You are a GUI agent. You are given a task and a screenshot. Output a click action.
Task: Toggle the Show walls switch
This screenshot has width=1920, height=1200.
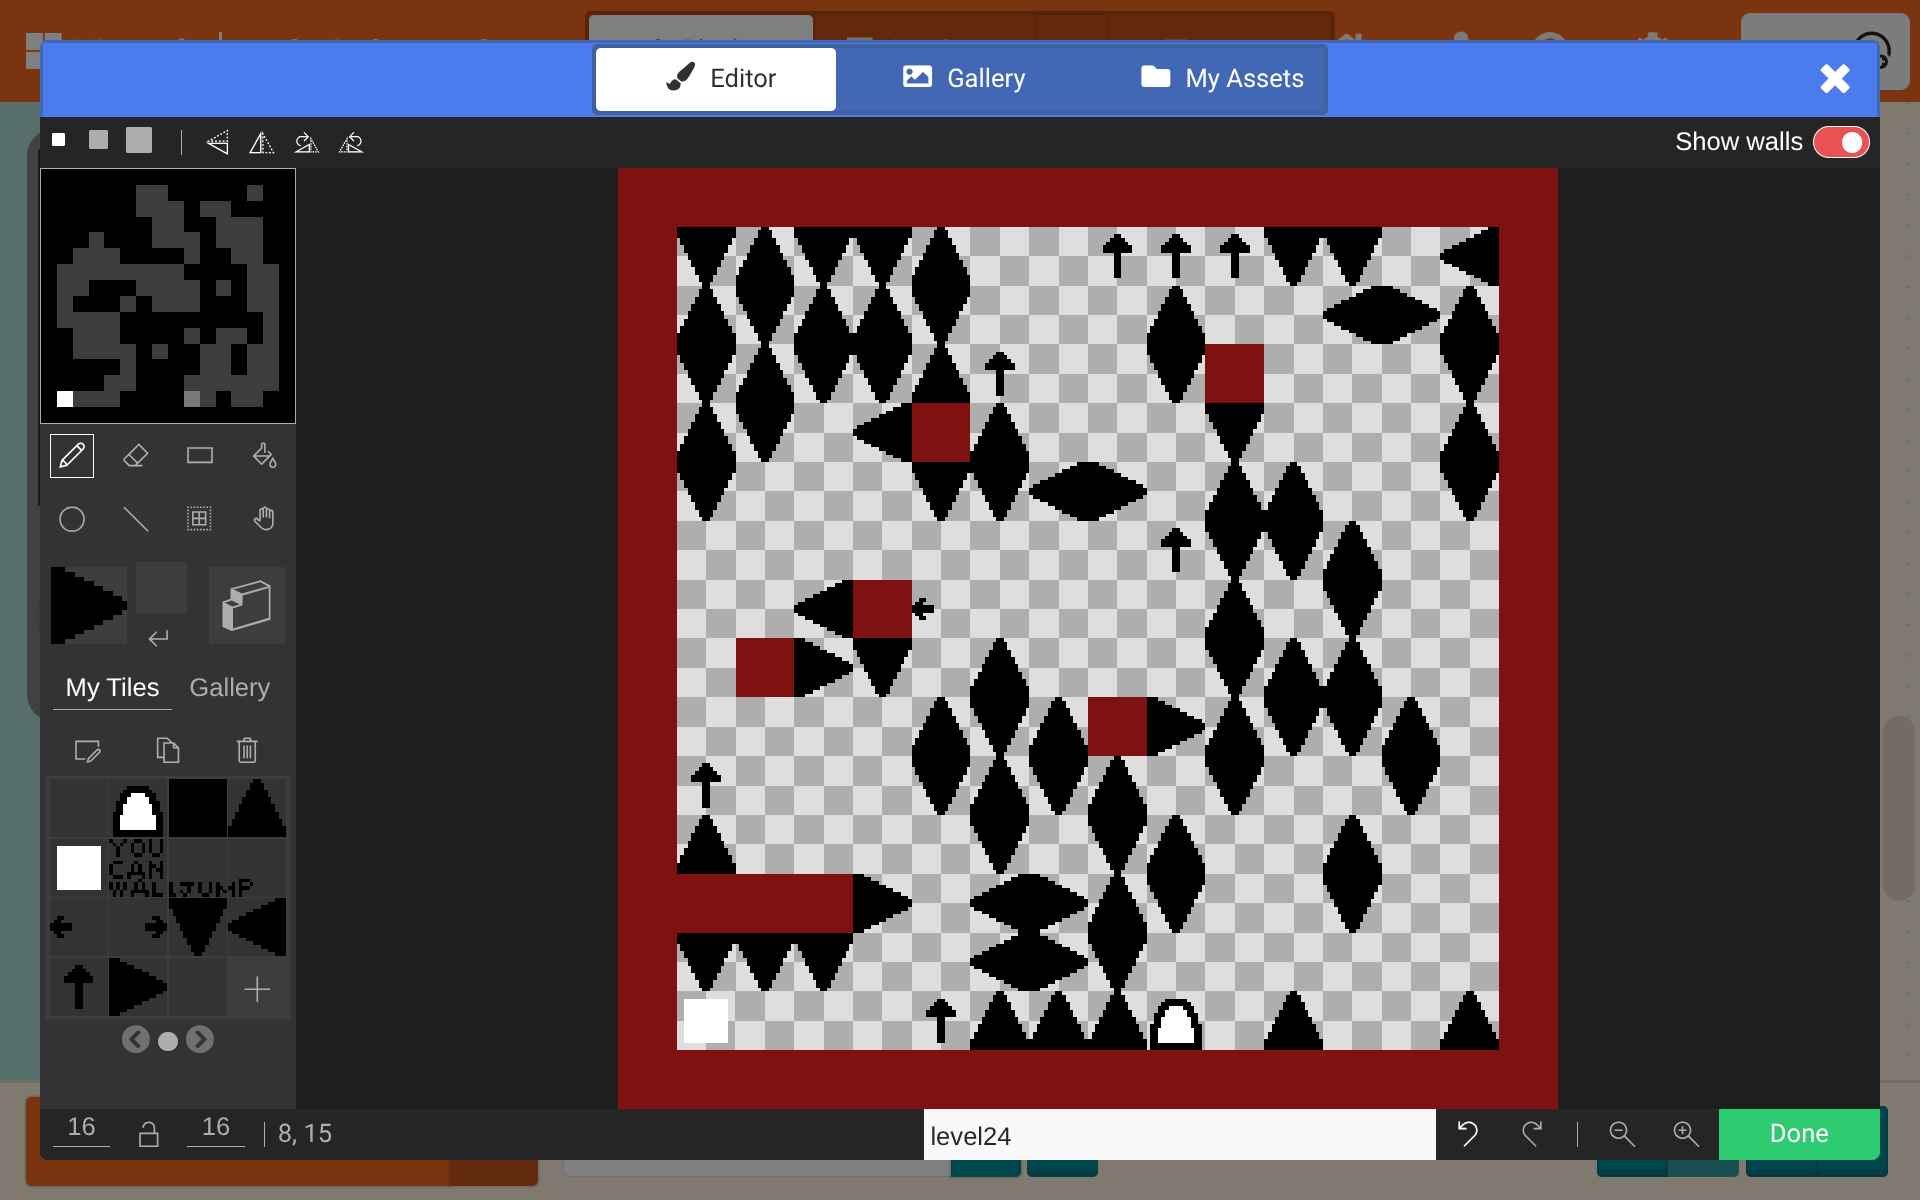[x=1841, y=142]
